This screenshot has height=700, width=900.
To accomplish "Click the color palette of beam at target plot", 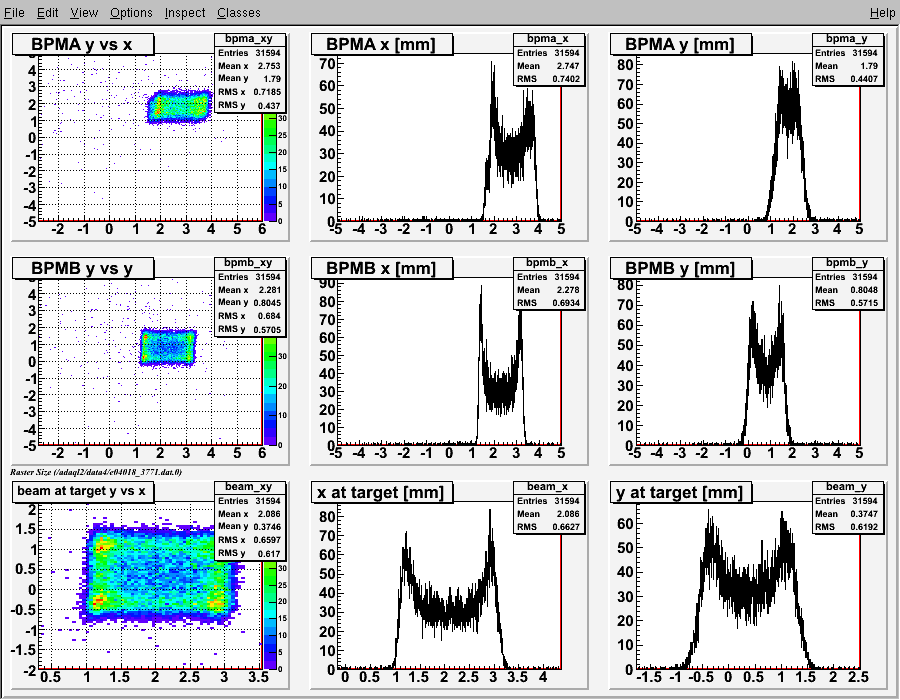I will (270, 615).
